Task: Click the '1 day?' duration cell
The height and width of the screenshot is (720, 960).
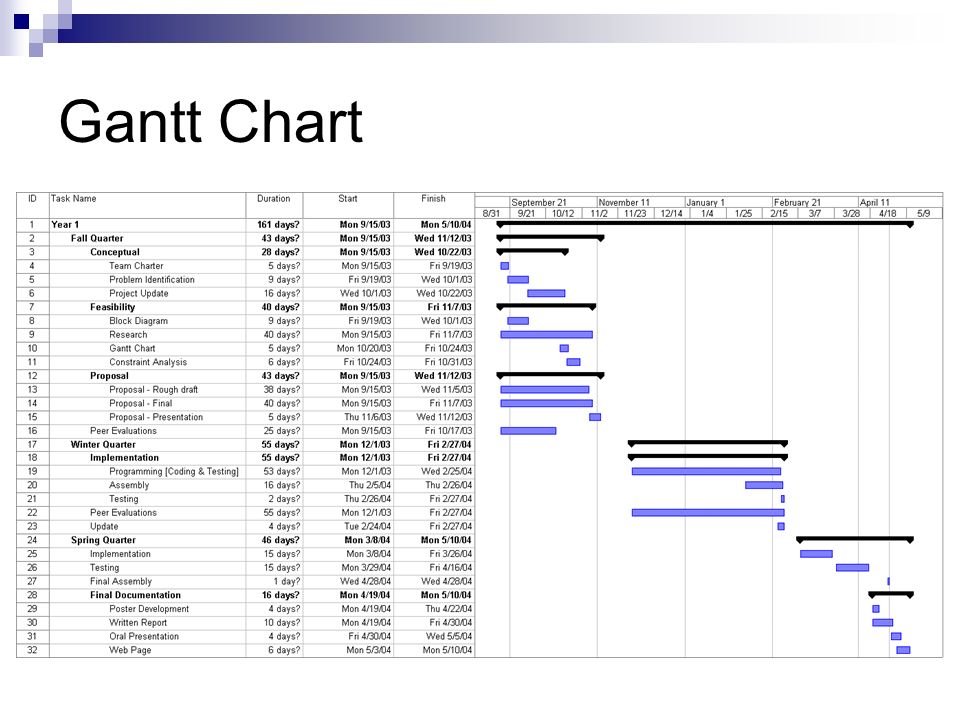Action: tap(287, 582)
